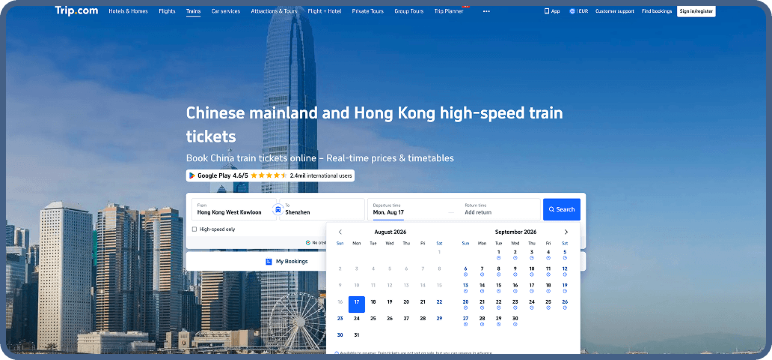Open the Trip Planner tab

(x=449, y=11)
